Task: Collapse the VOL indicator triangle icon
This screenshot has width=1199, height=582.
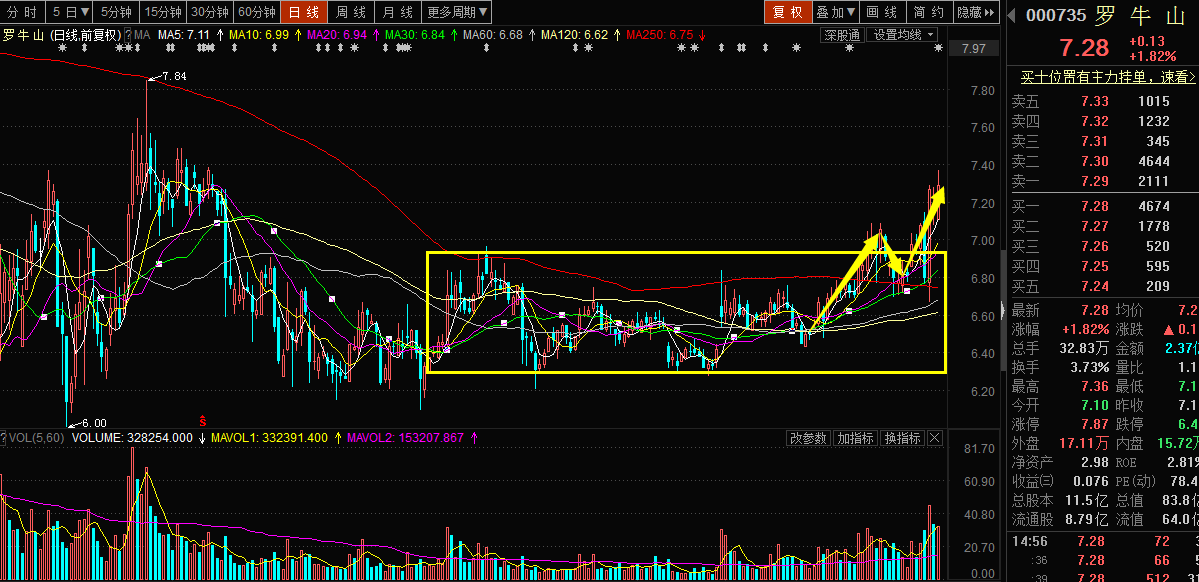Action: 4,438
